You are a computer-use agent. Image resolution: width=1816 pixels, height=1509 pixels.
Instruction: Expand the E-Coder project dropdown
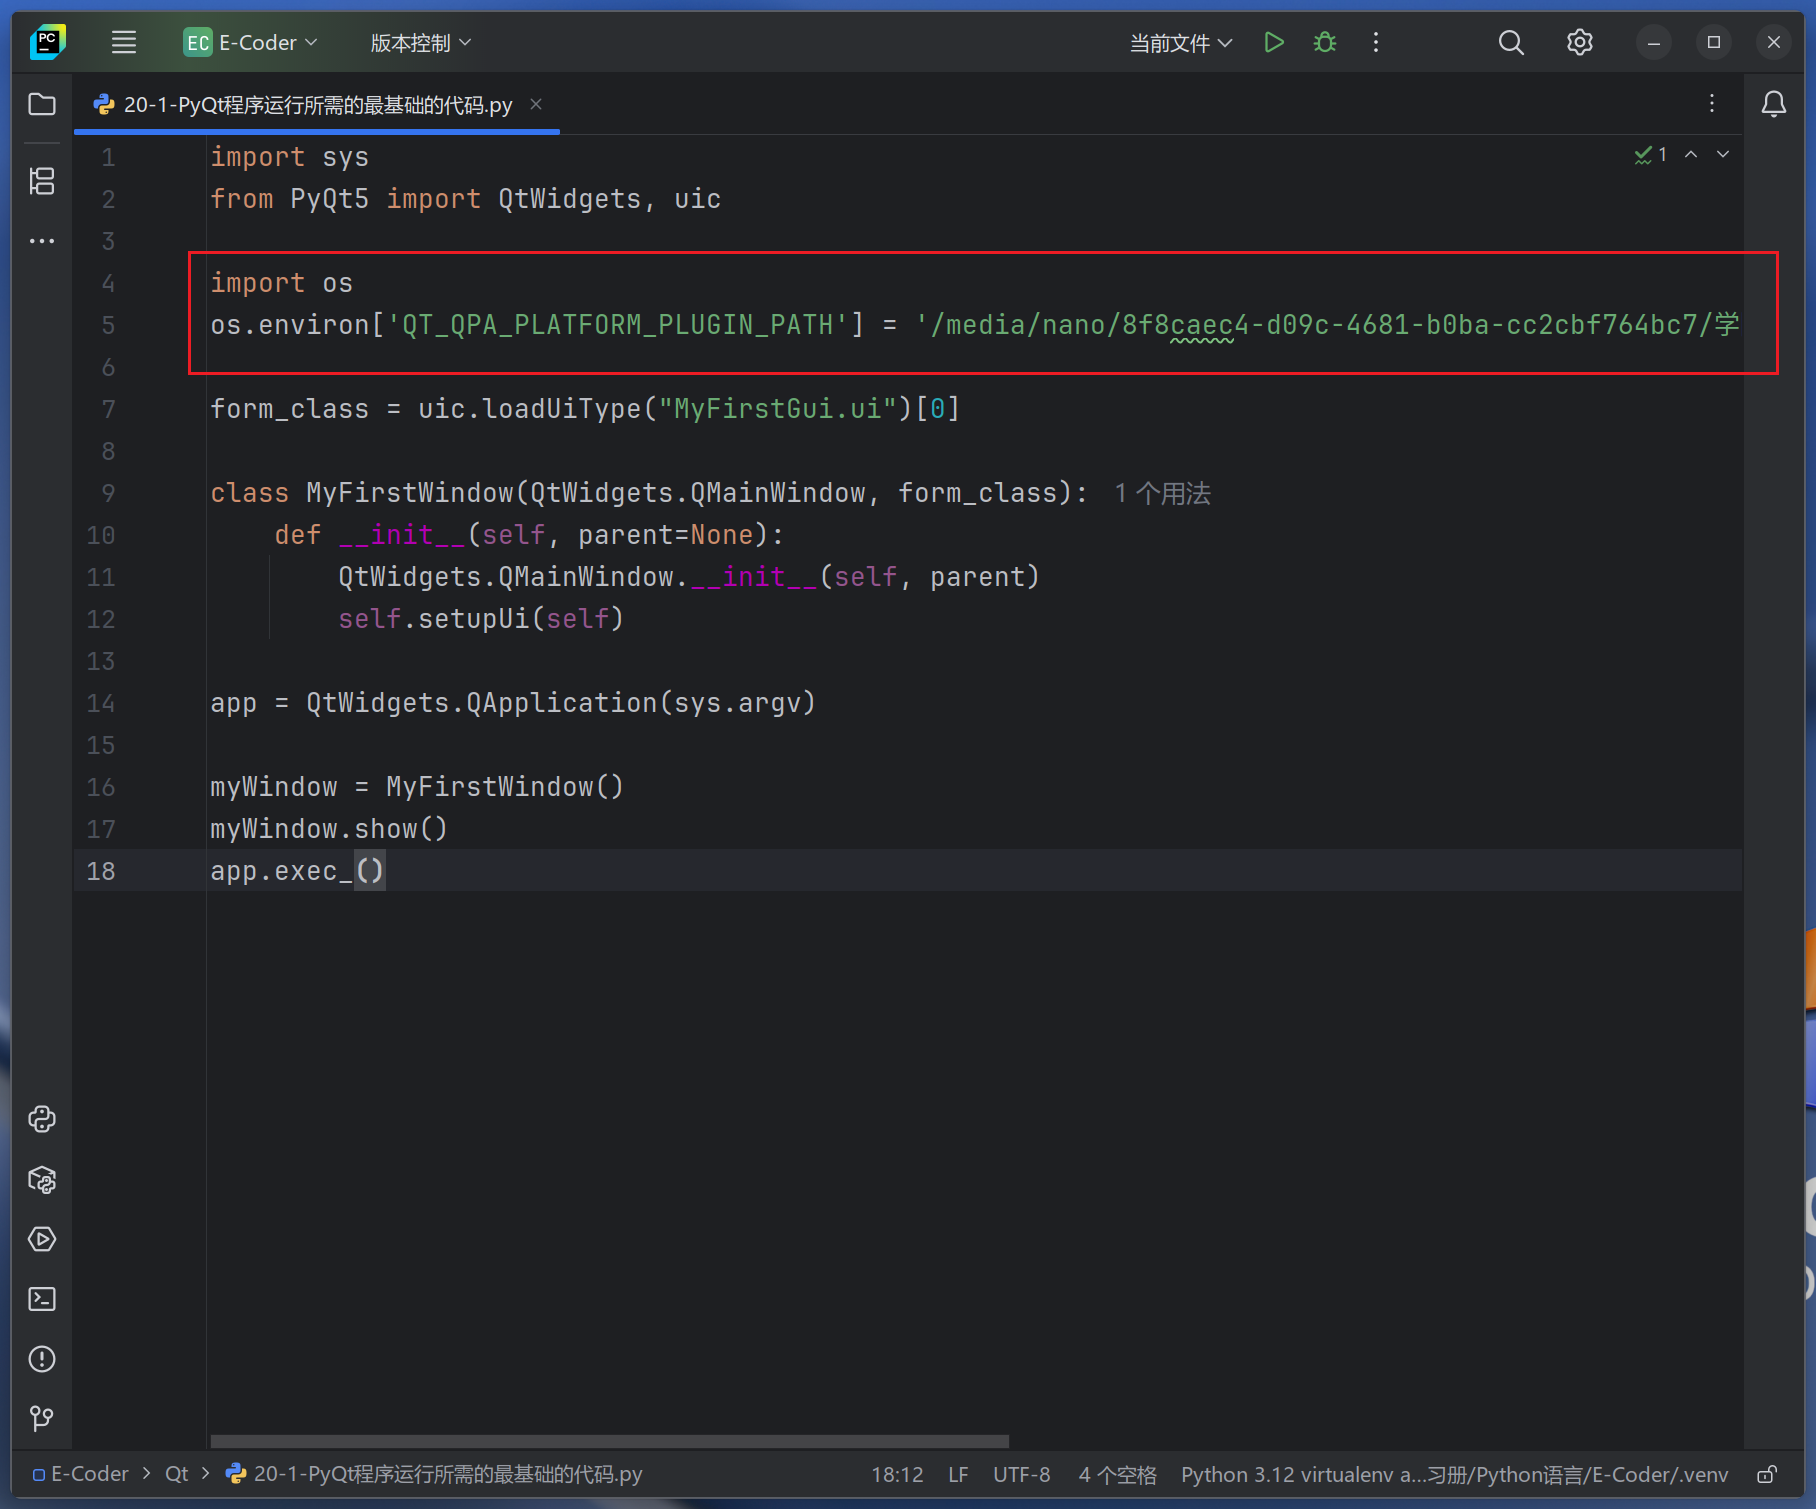(250, 43)
